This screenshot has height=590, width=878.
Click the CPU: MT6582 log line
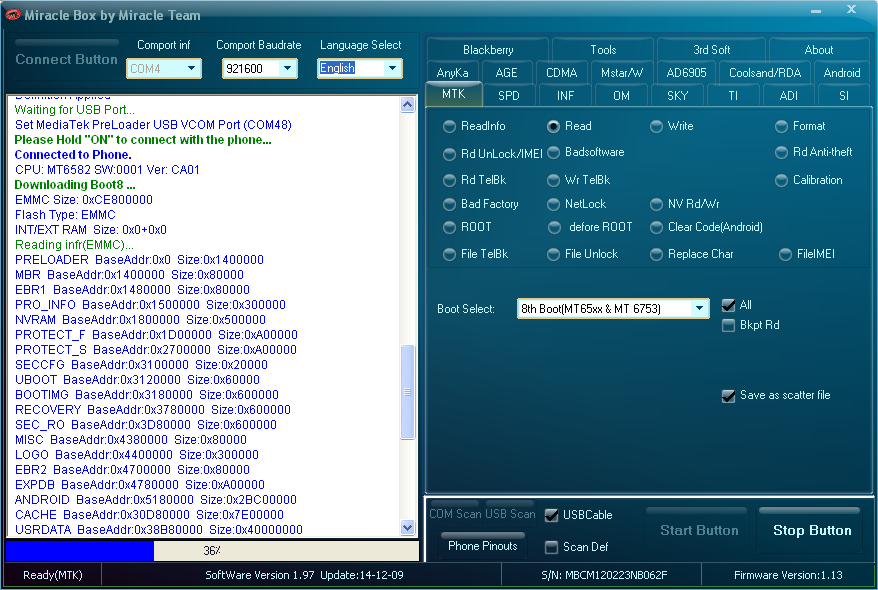[x=107, y=170]
